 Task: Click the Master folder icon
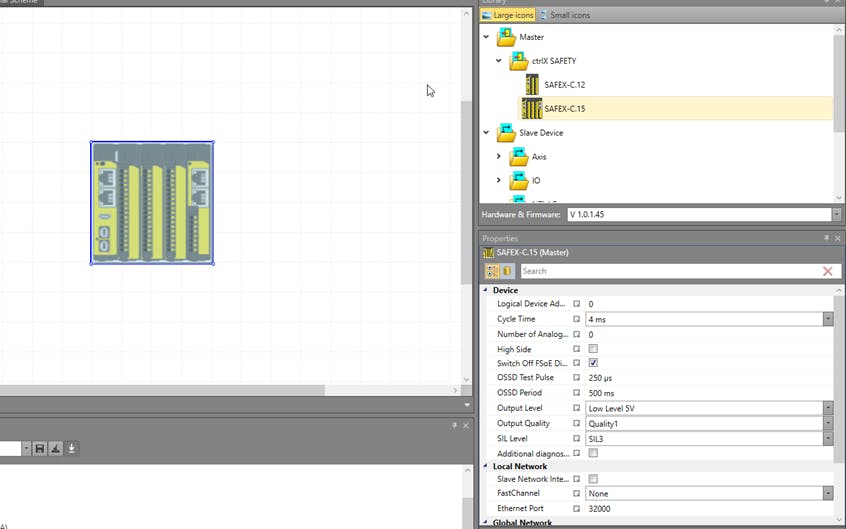[x=507, y=37]
